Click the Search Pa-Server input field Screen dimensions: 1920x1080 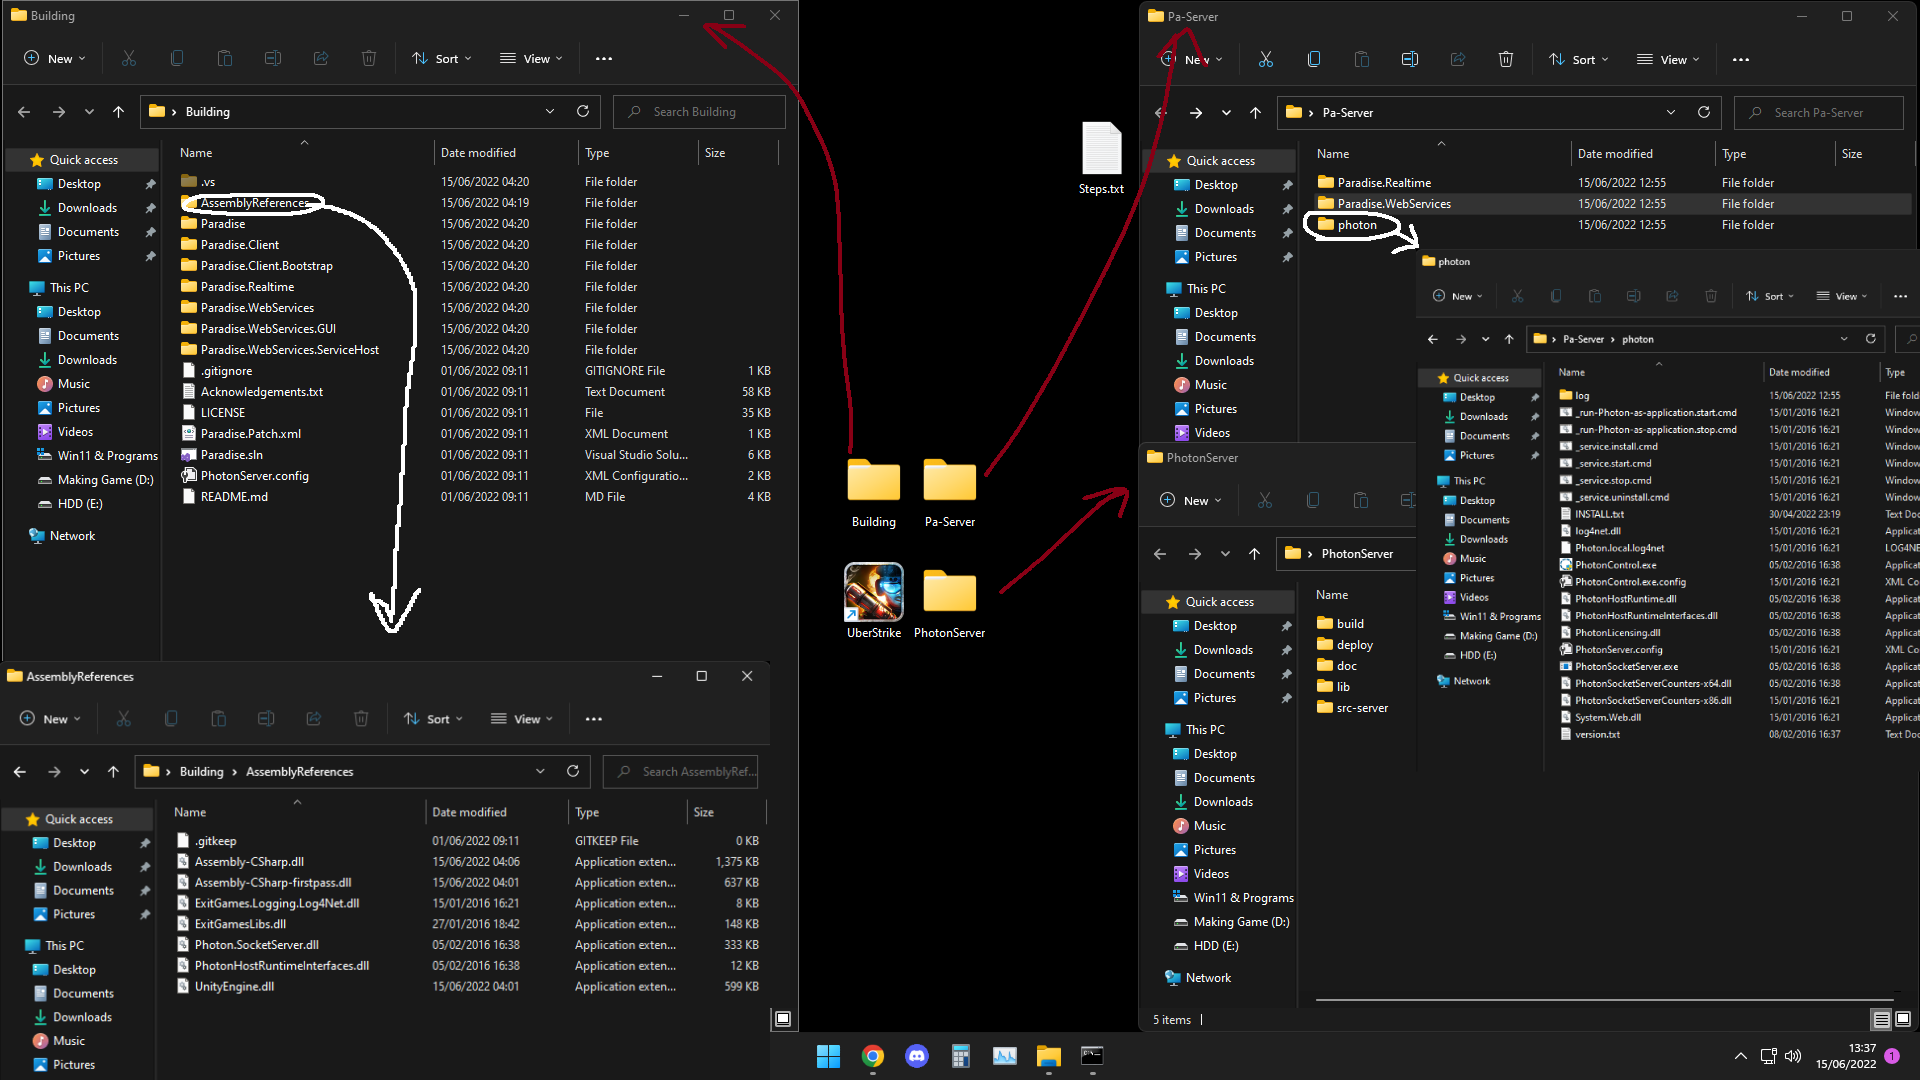tap(1819, 113)
